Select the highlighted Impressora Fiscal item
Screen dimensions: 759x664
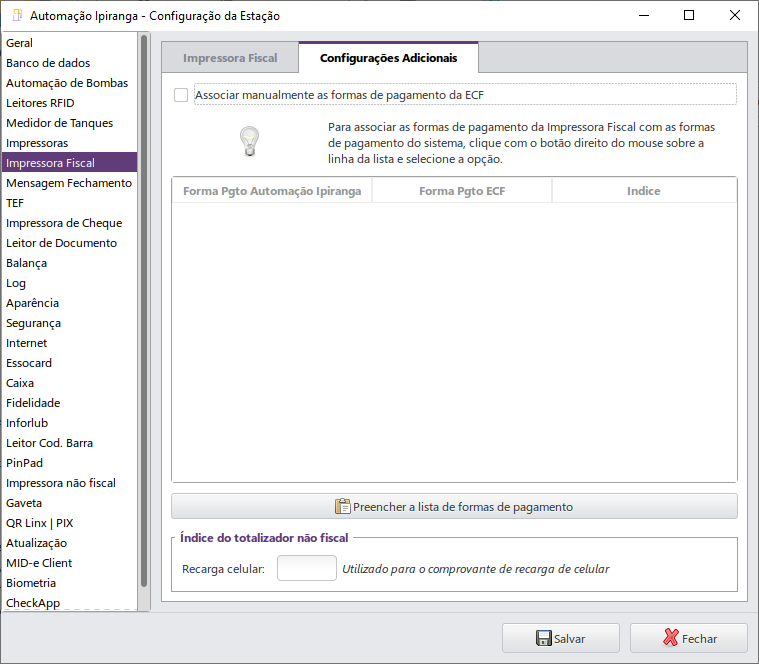(69, 163)
